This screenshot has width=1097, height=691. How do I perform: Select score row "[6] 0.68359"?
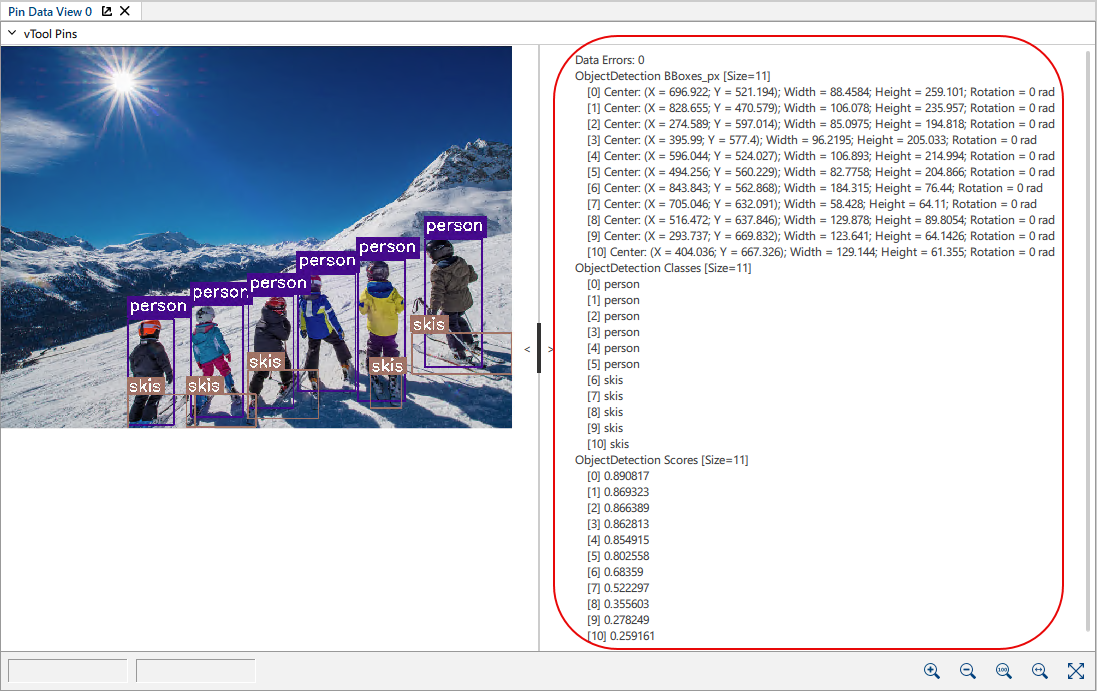click(615, 572)
